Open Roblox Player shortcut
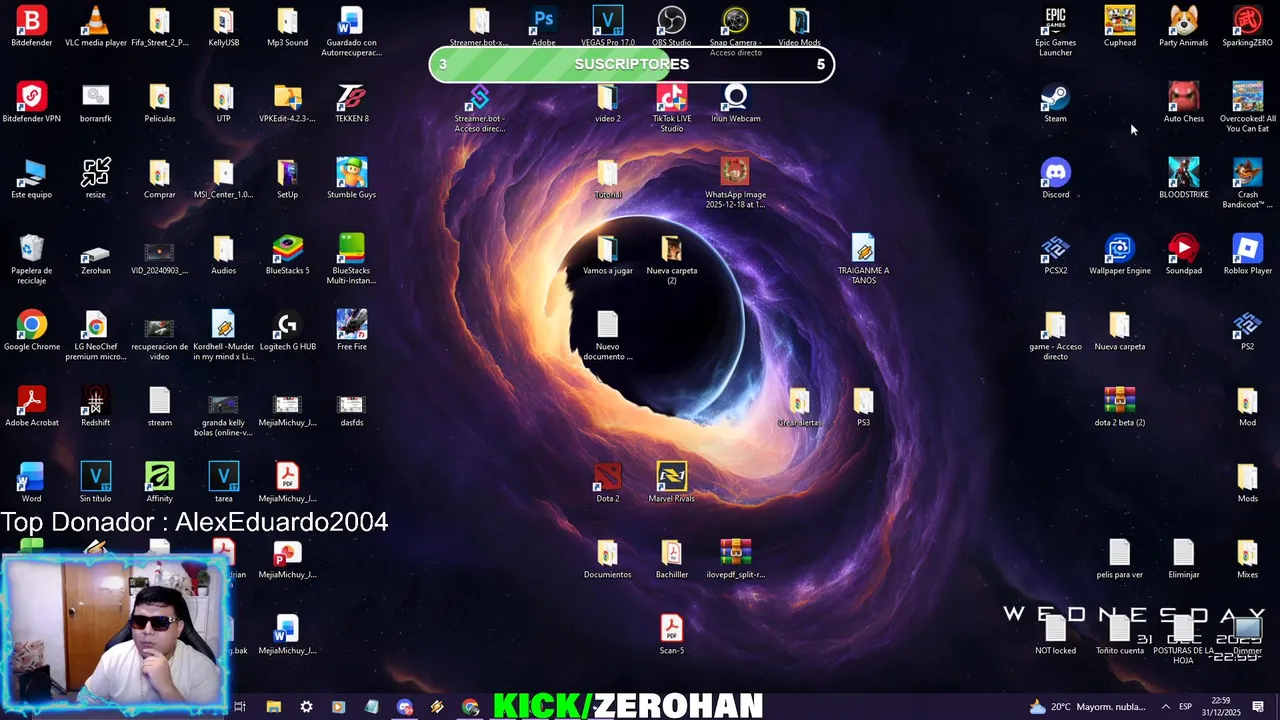 [1248, 255]
